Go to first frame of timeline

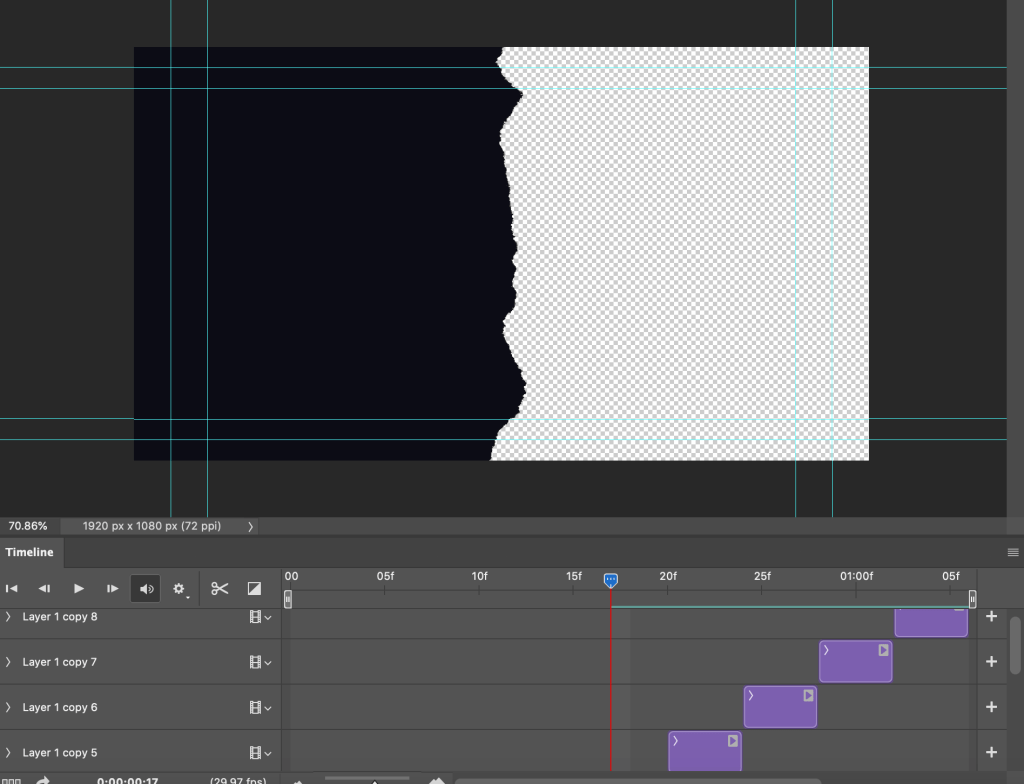pos(12,589)
